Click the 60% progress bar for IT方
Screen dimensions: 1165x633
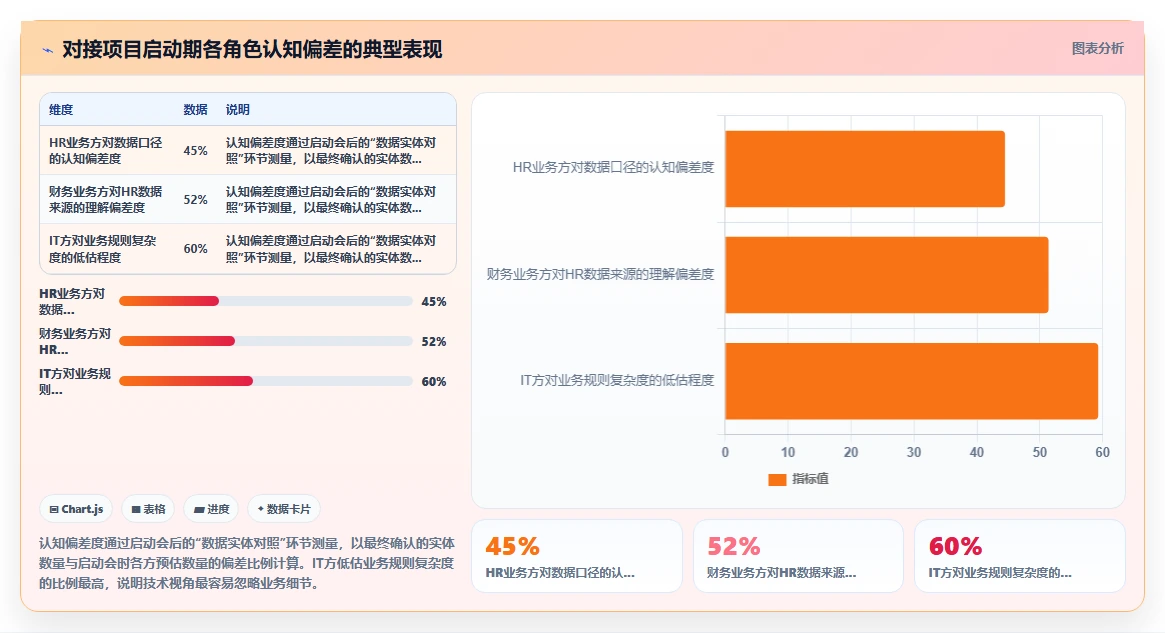coord(265,381)
